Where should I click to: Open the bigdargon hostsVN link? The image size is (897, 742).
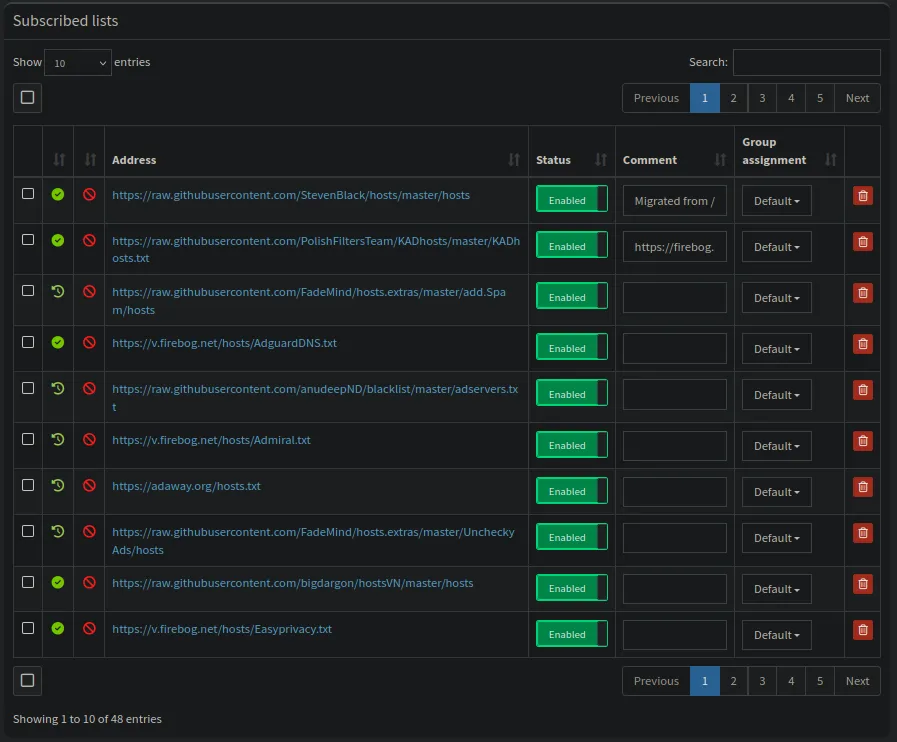(x=292, y=583)
